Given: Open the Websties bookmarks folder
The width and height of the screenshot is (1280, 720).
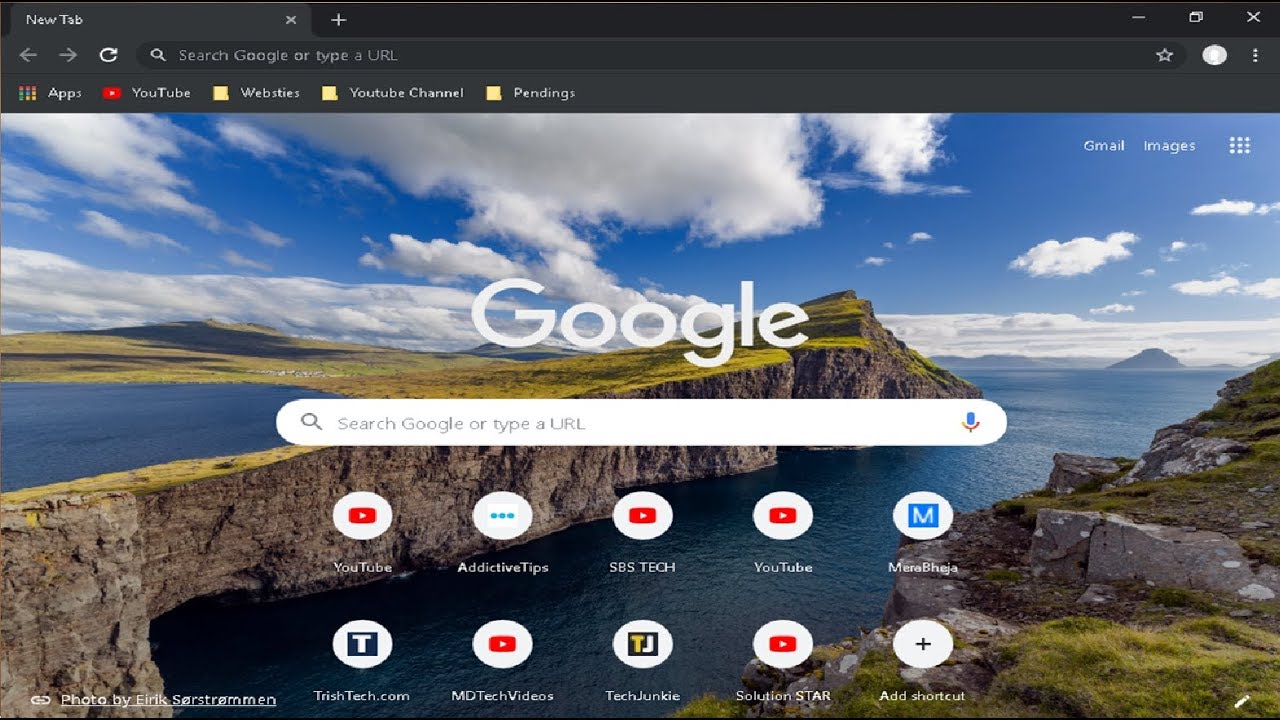Looking at the screenshot, I should coord(256,92).
